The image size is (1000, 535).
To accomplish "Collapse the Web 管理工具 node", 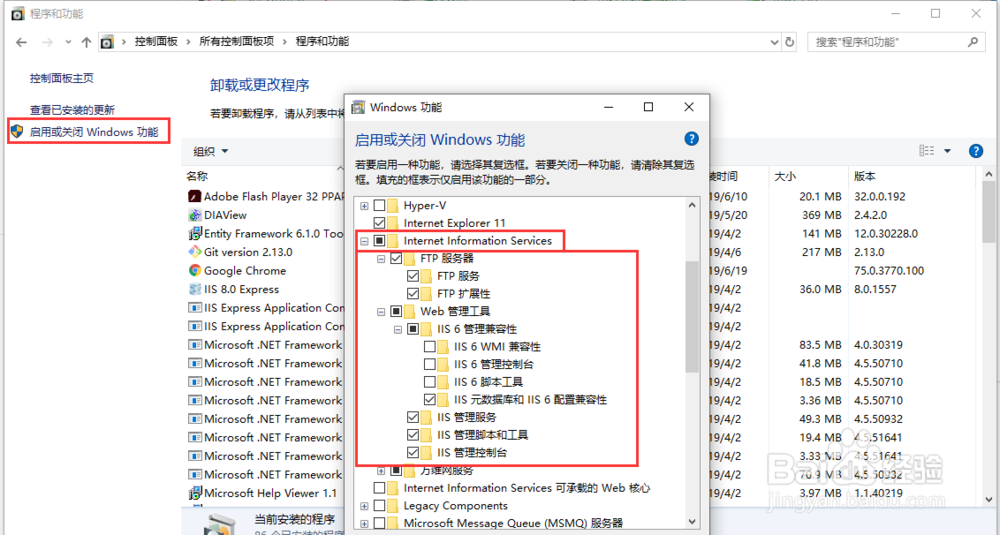I will pyautogui.click(x=381, y=312).
